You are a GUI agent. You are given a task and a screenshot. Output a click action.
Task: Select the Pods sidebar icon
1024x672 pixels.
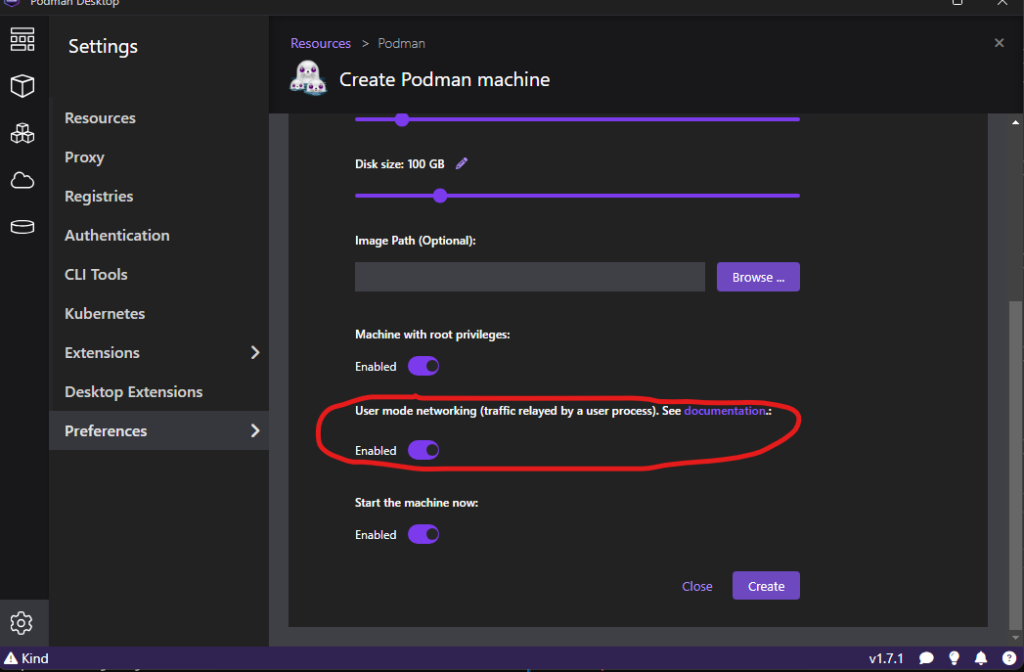[23, 133]
